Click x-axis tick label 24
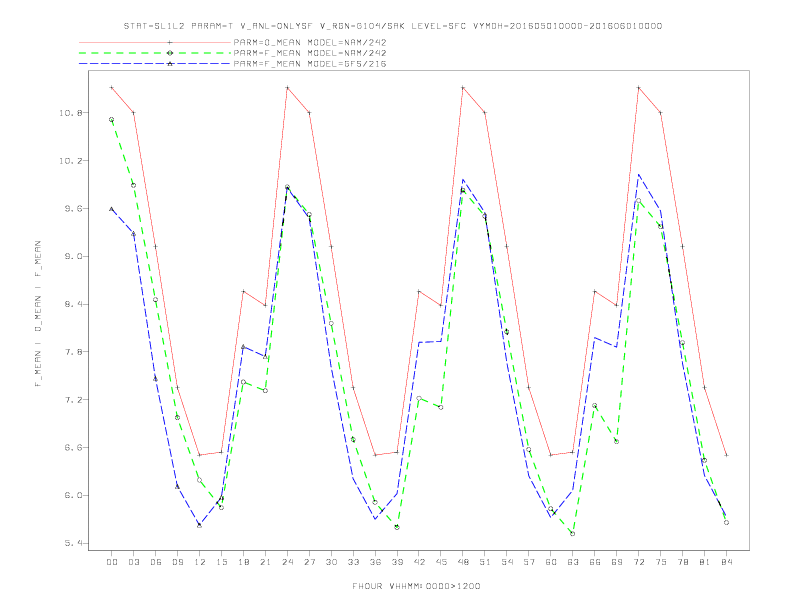This screenshot has width=792, height=612. point(287,562)
